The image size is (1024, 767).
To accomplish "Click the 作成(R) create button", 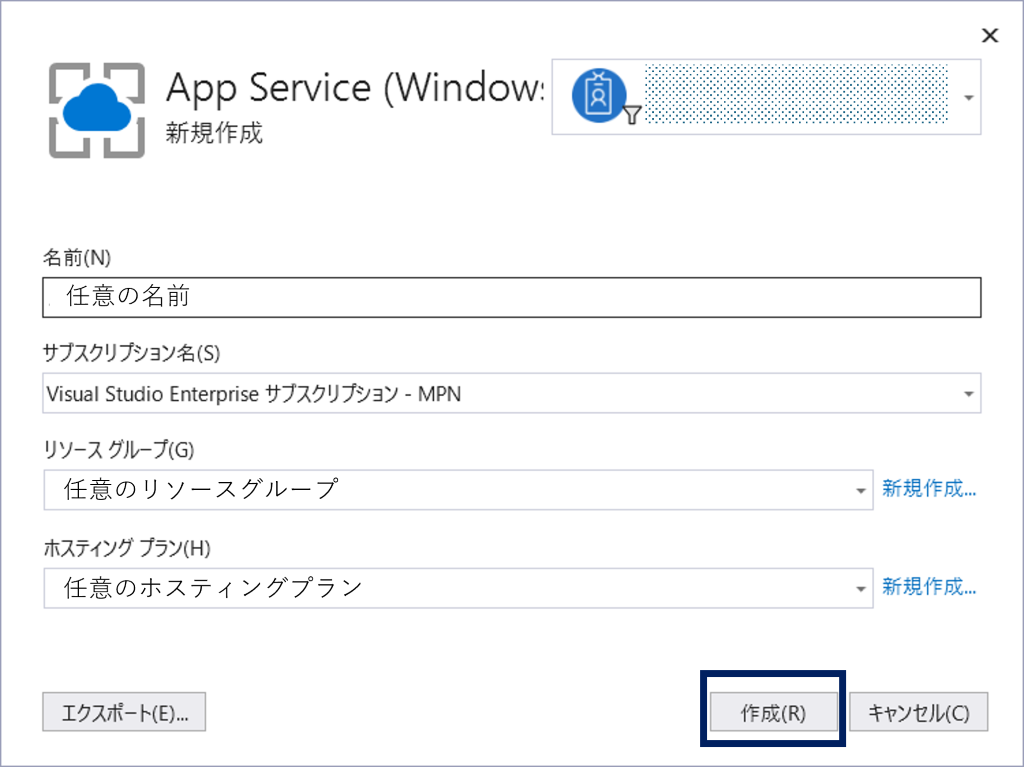I will [x=773, y=712].
